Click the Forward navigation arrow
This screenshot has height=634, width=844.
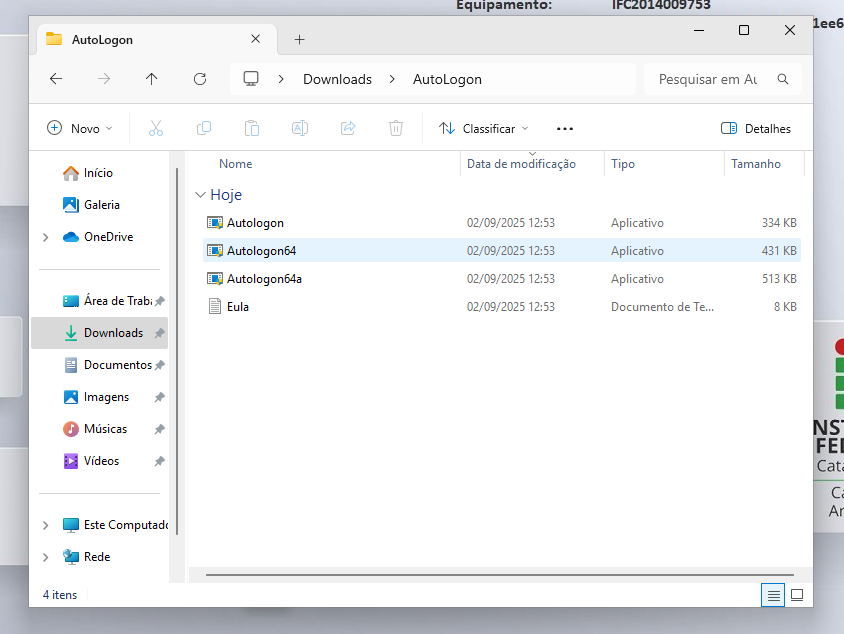click(104, 79)
